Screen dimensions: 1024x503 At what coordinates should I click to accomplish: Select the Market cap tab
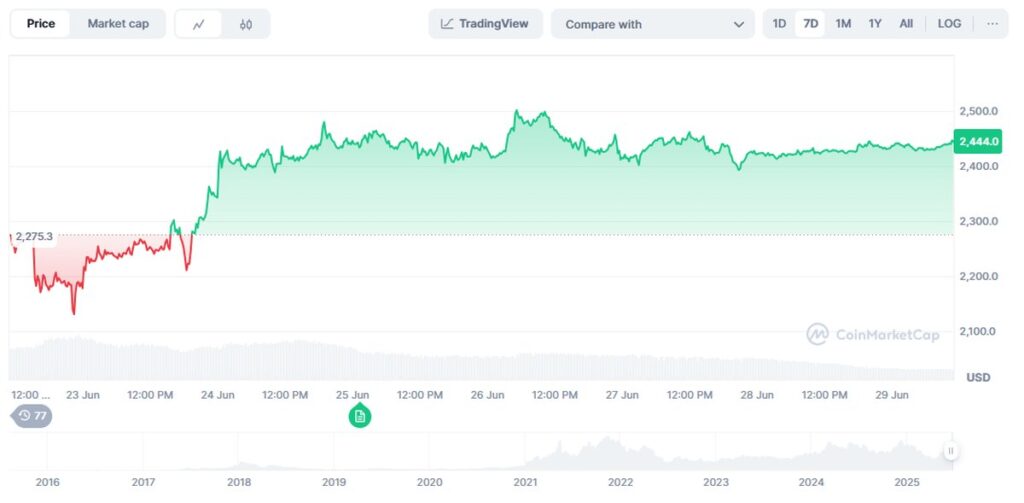click(118, 24)
